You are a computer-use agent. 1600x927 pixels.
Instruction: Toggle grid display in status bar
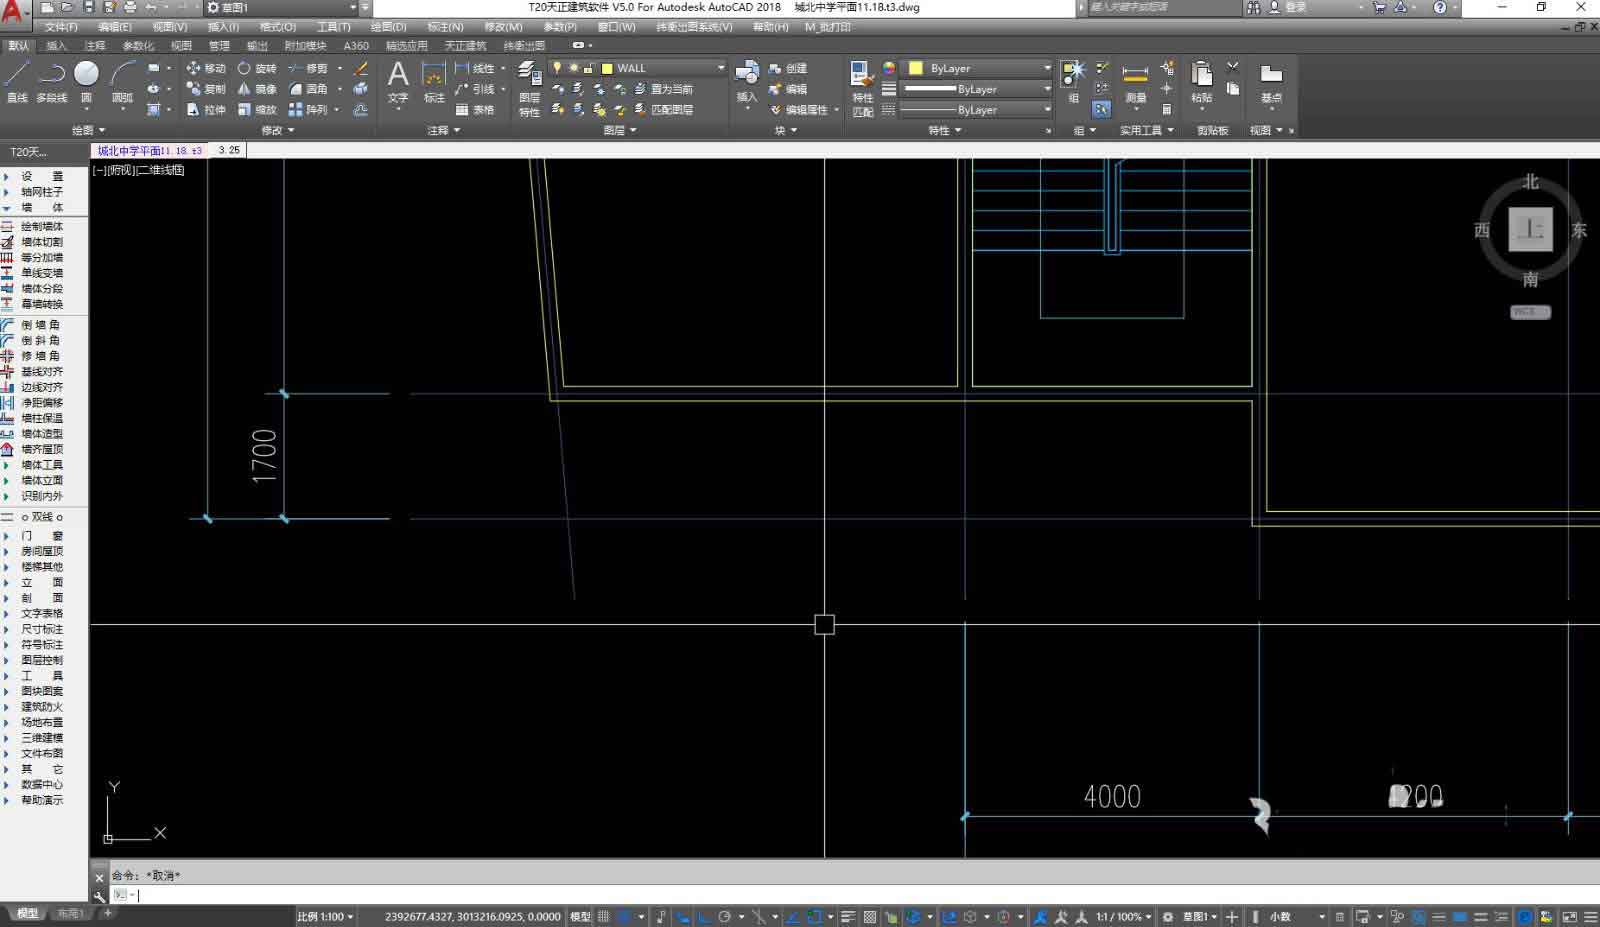603,916
